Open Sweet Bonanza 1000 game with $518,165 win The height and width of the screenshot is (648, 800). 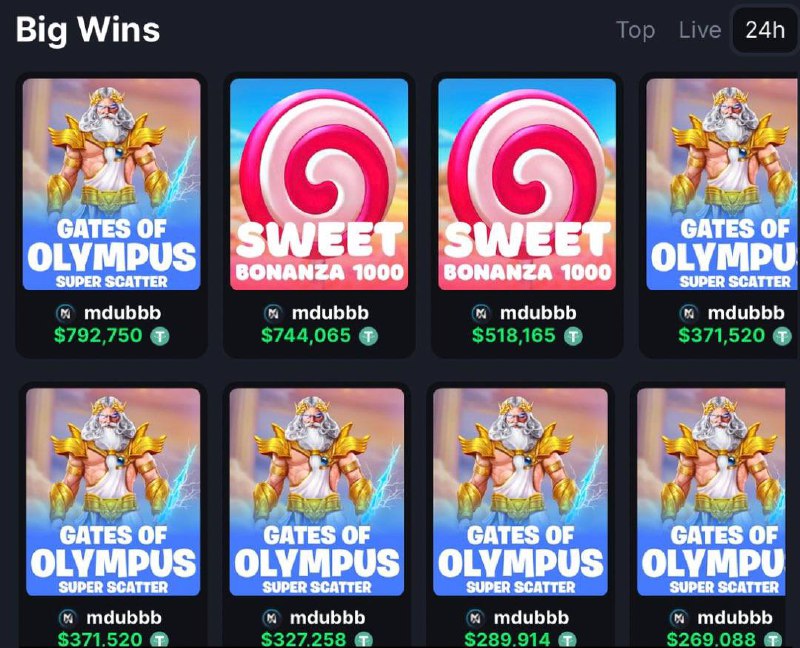click(x=527, y=184)
